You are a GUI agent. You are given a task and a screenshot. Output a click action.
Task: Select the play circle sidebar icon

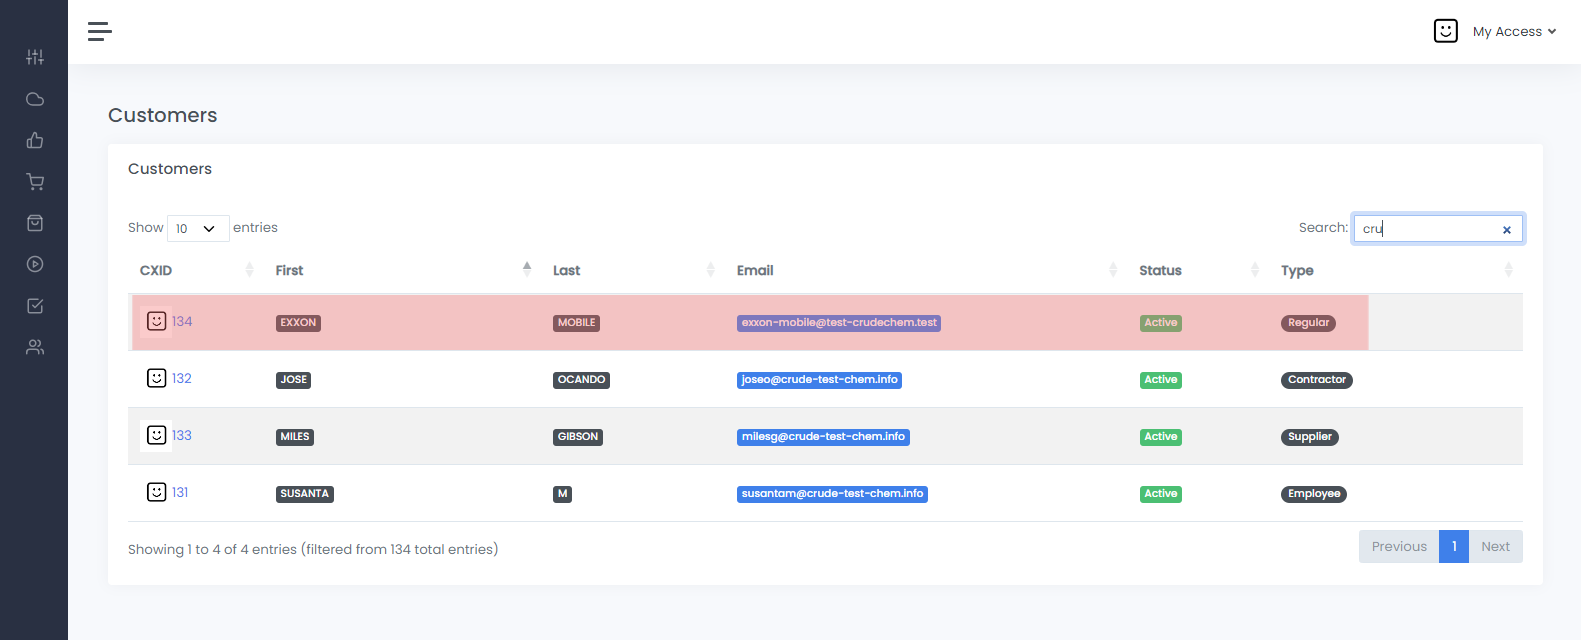(35, 264)
